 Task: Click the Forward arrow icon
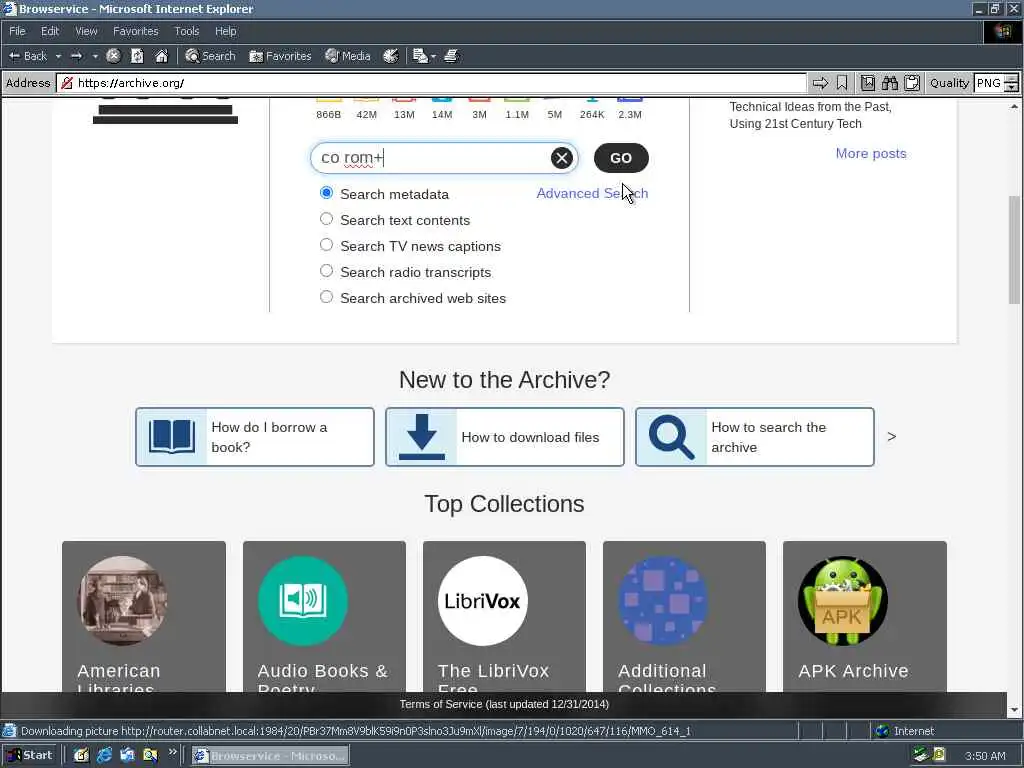coord(76,56)
